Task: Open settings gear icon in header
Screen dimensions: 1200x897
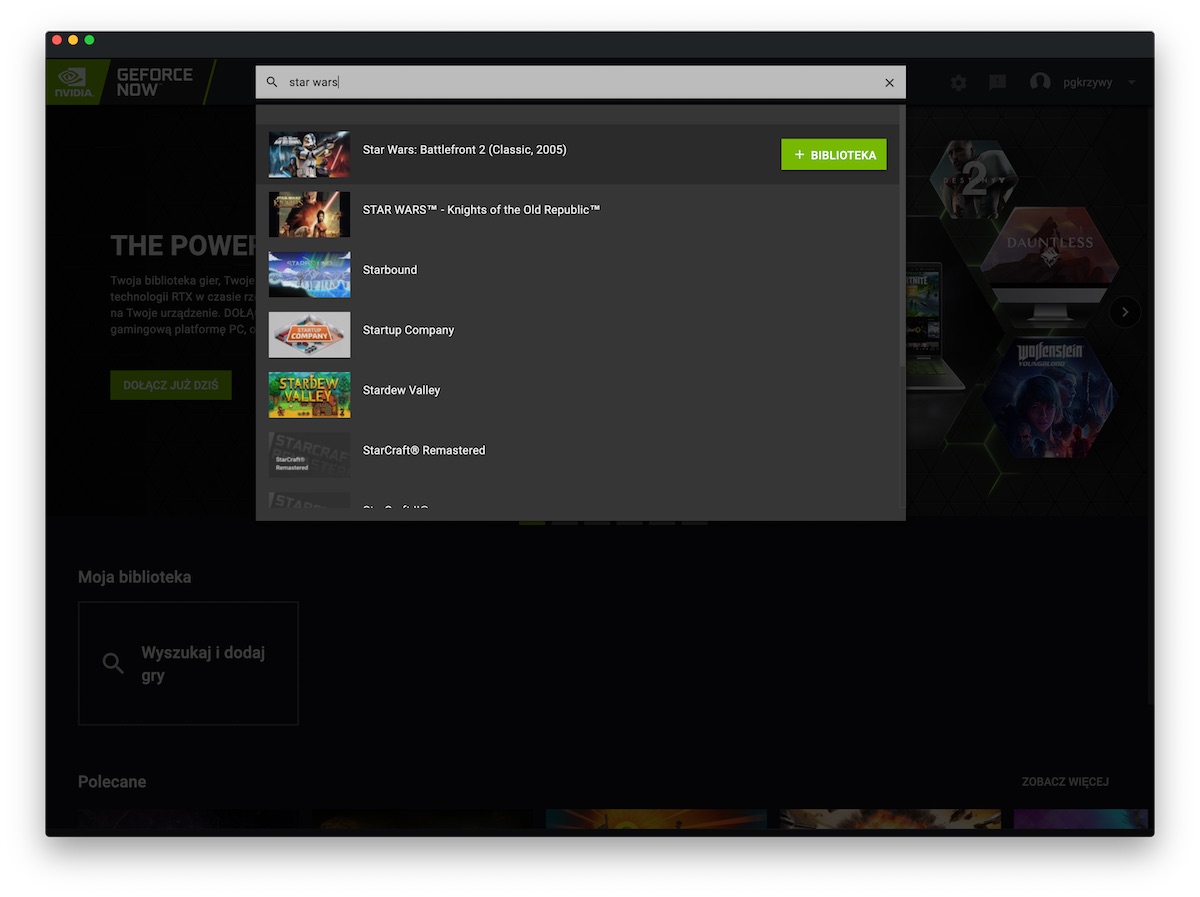Action: [x=958, y=83]
